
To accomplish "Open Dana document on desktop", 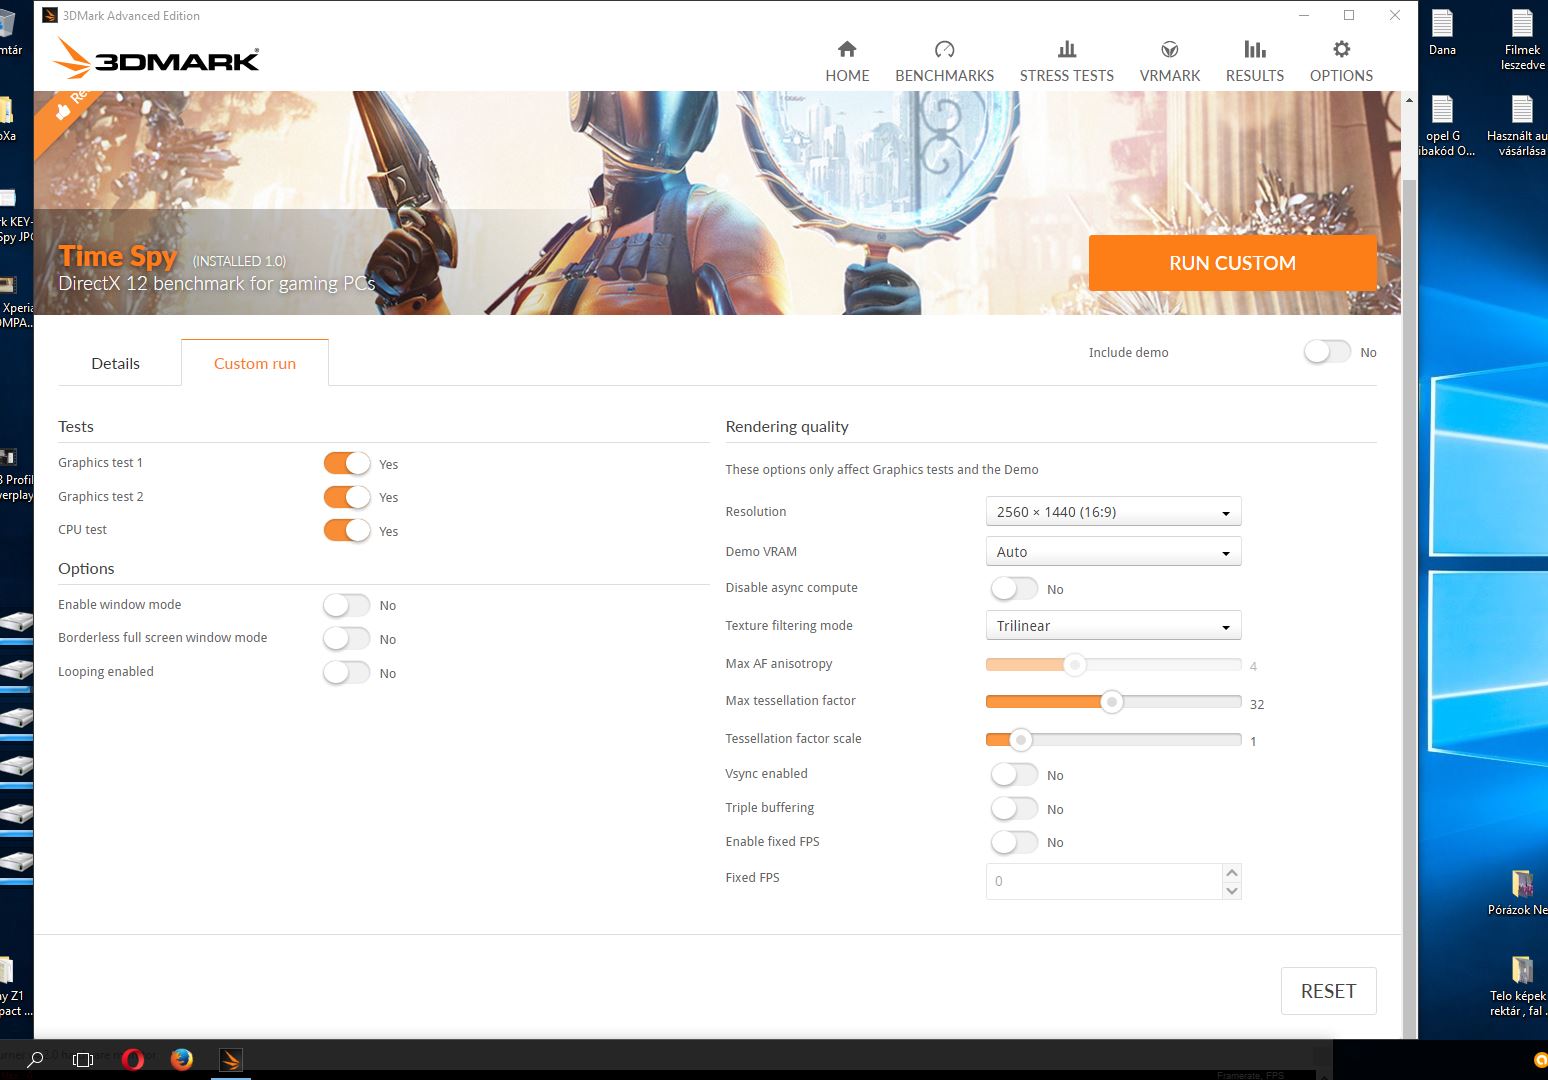I will click(1442, 33).
